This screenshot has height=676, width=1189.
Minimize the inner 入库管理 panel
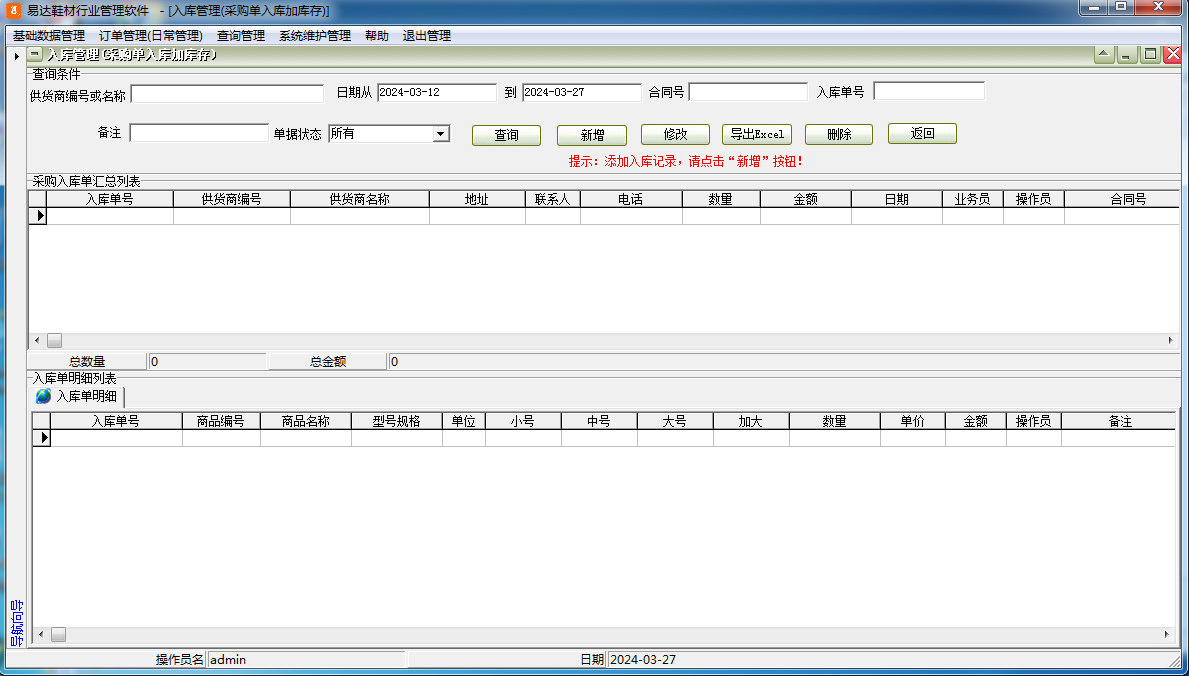[x=1127, y=55]
